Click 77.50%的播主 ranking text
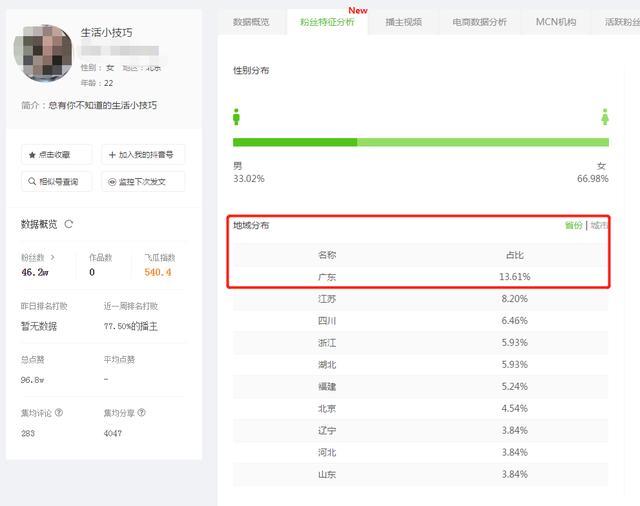The image size is (640, 506). point(131,326)
